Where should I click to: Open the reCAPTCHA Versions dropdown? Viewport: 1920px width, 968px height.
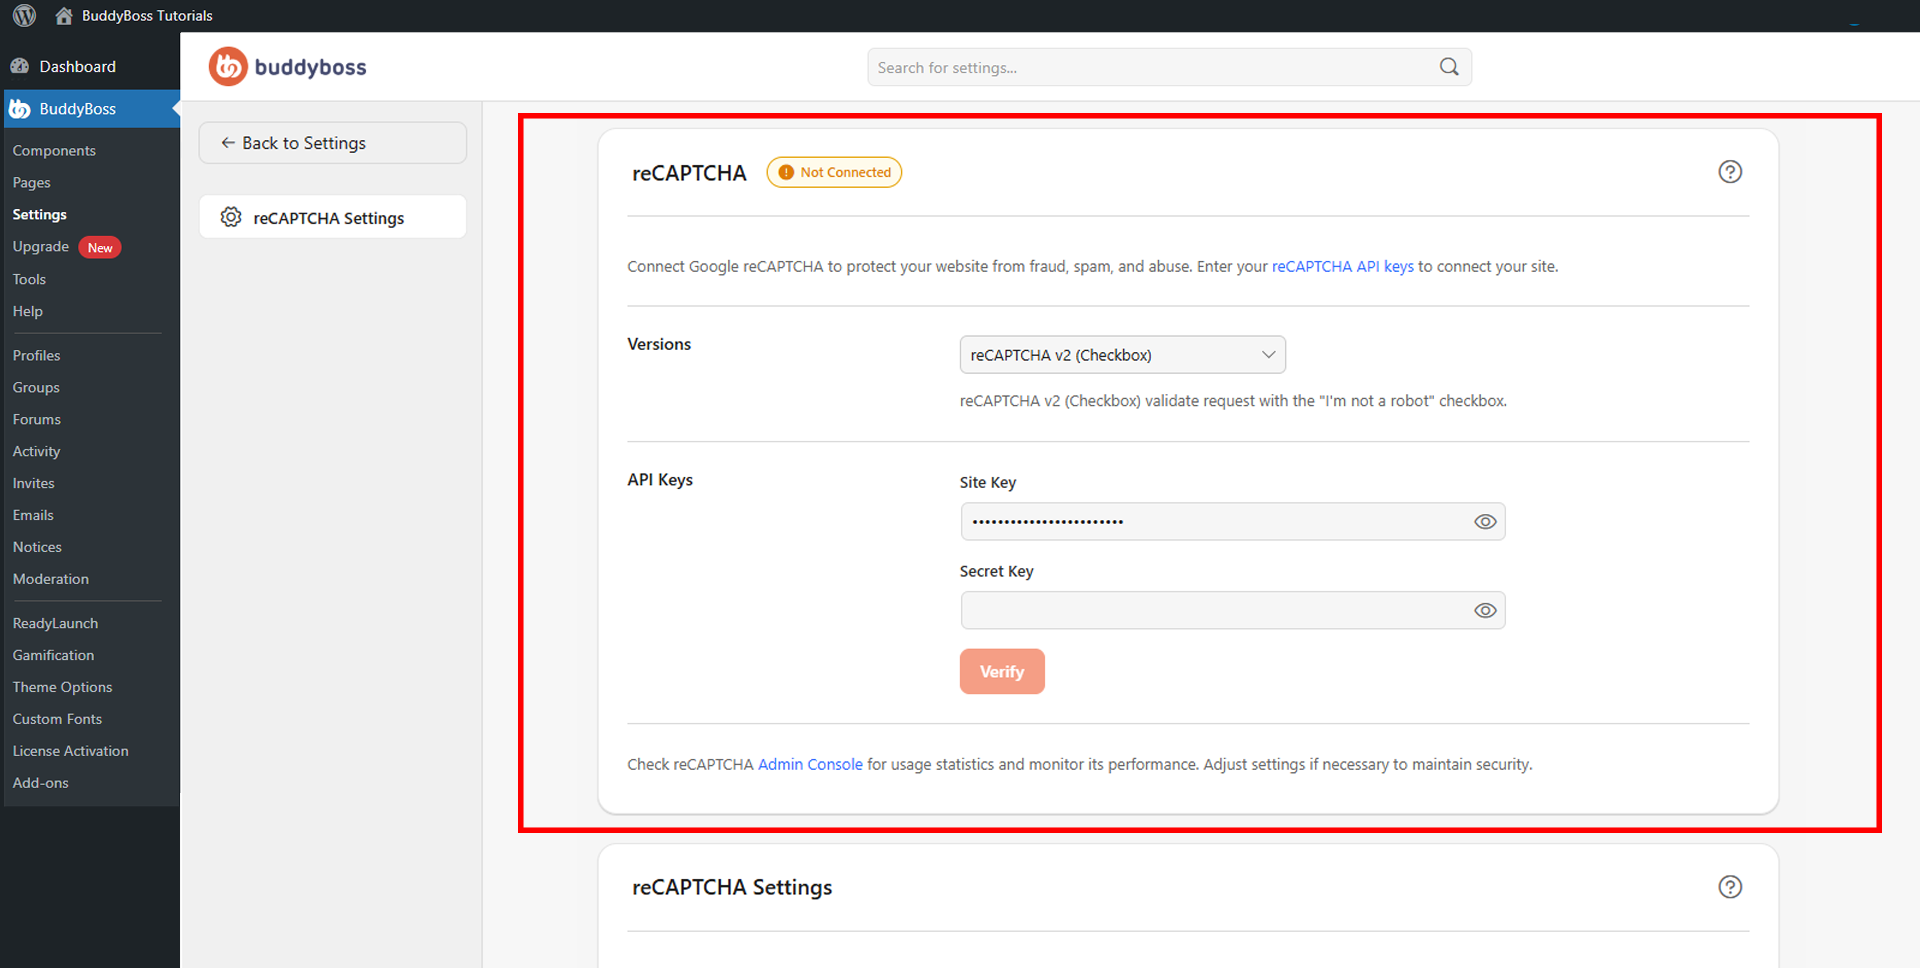(x=1122, y=355)
